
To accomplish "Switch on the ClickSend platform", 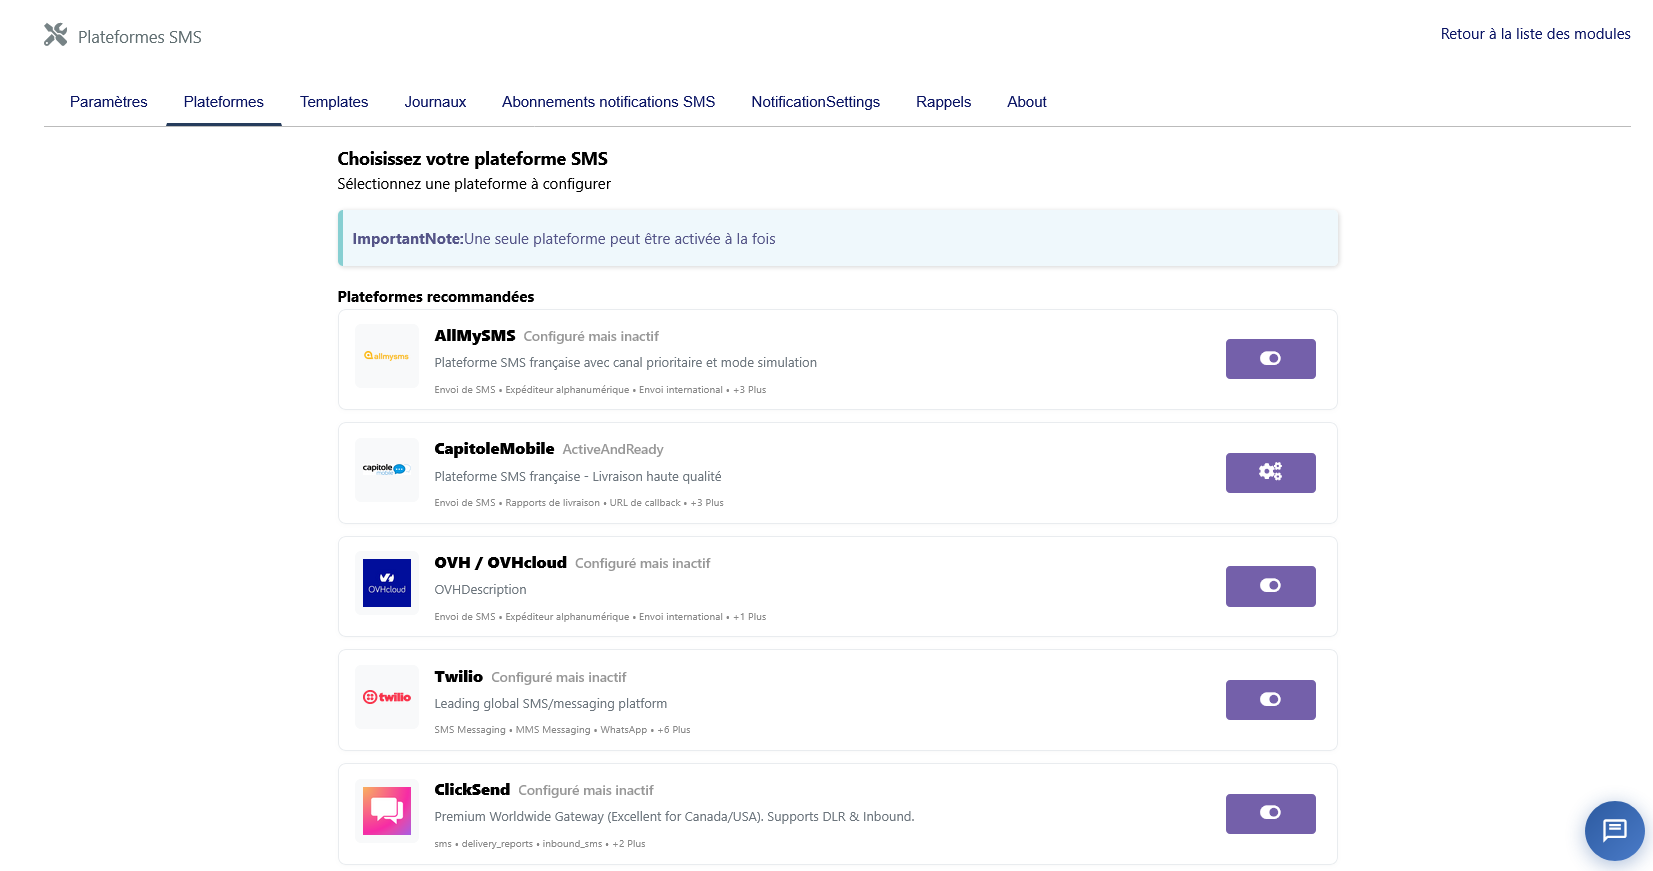I will click(x=1270, y=813).
